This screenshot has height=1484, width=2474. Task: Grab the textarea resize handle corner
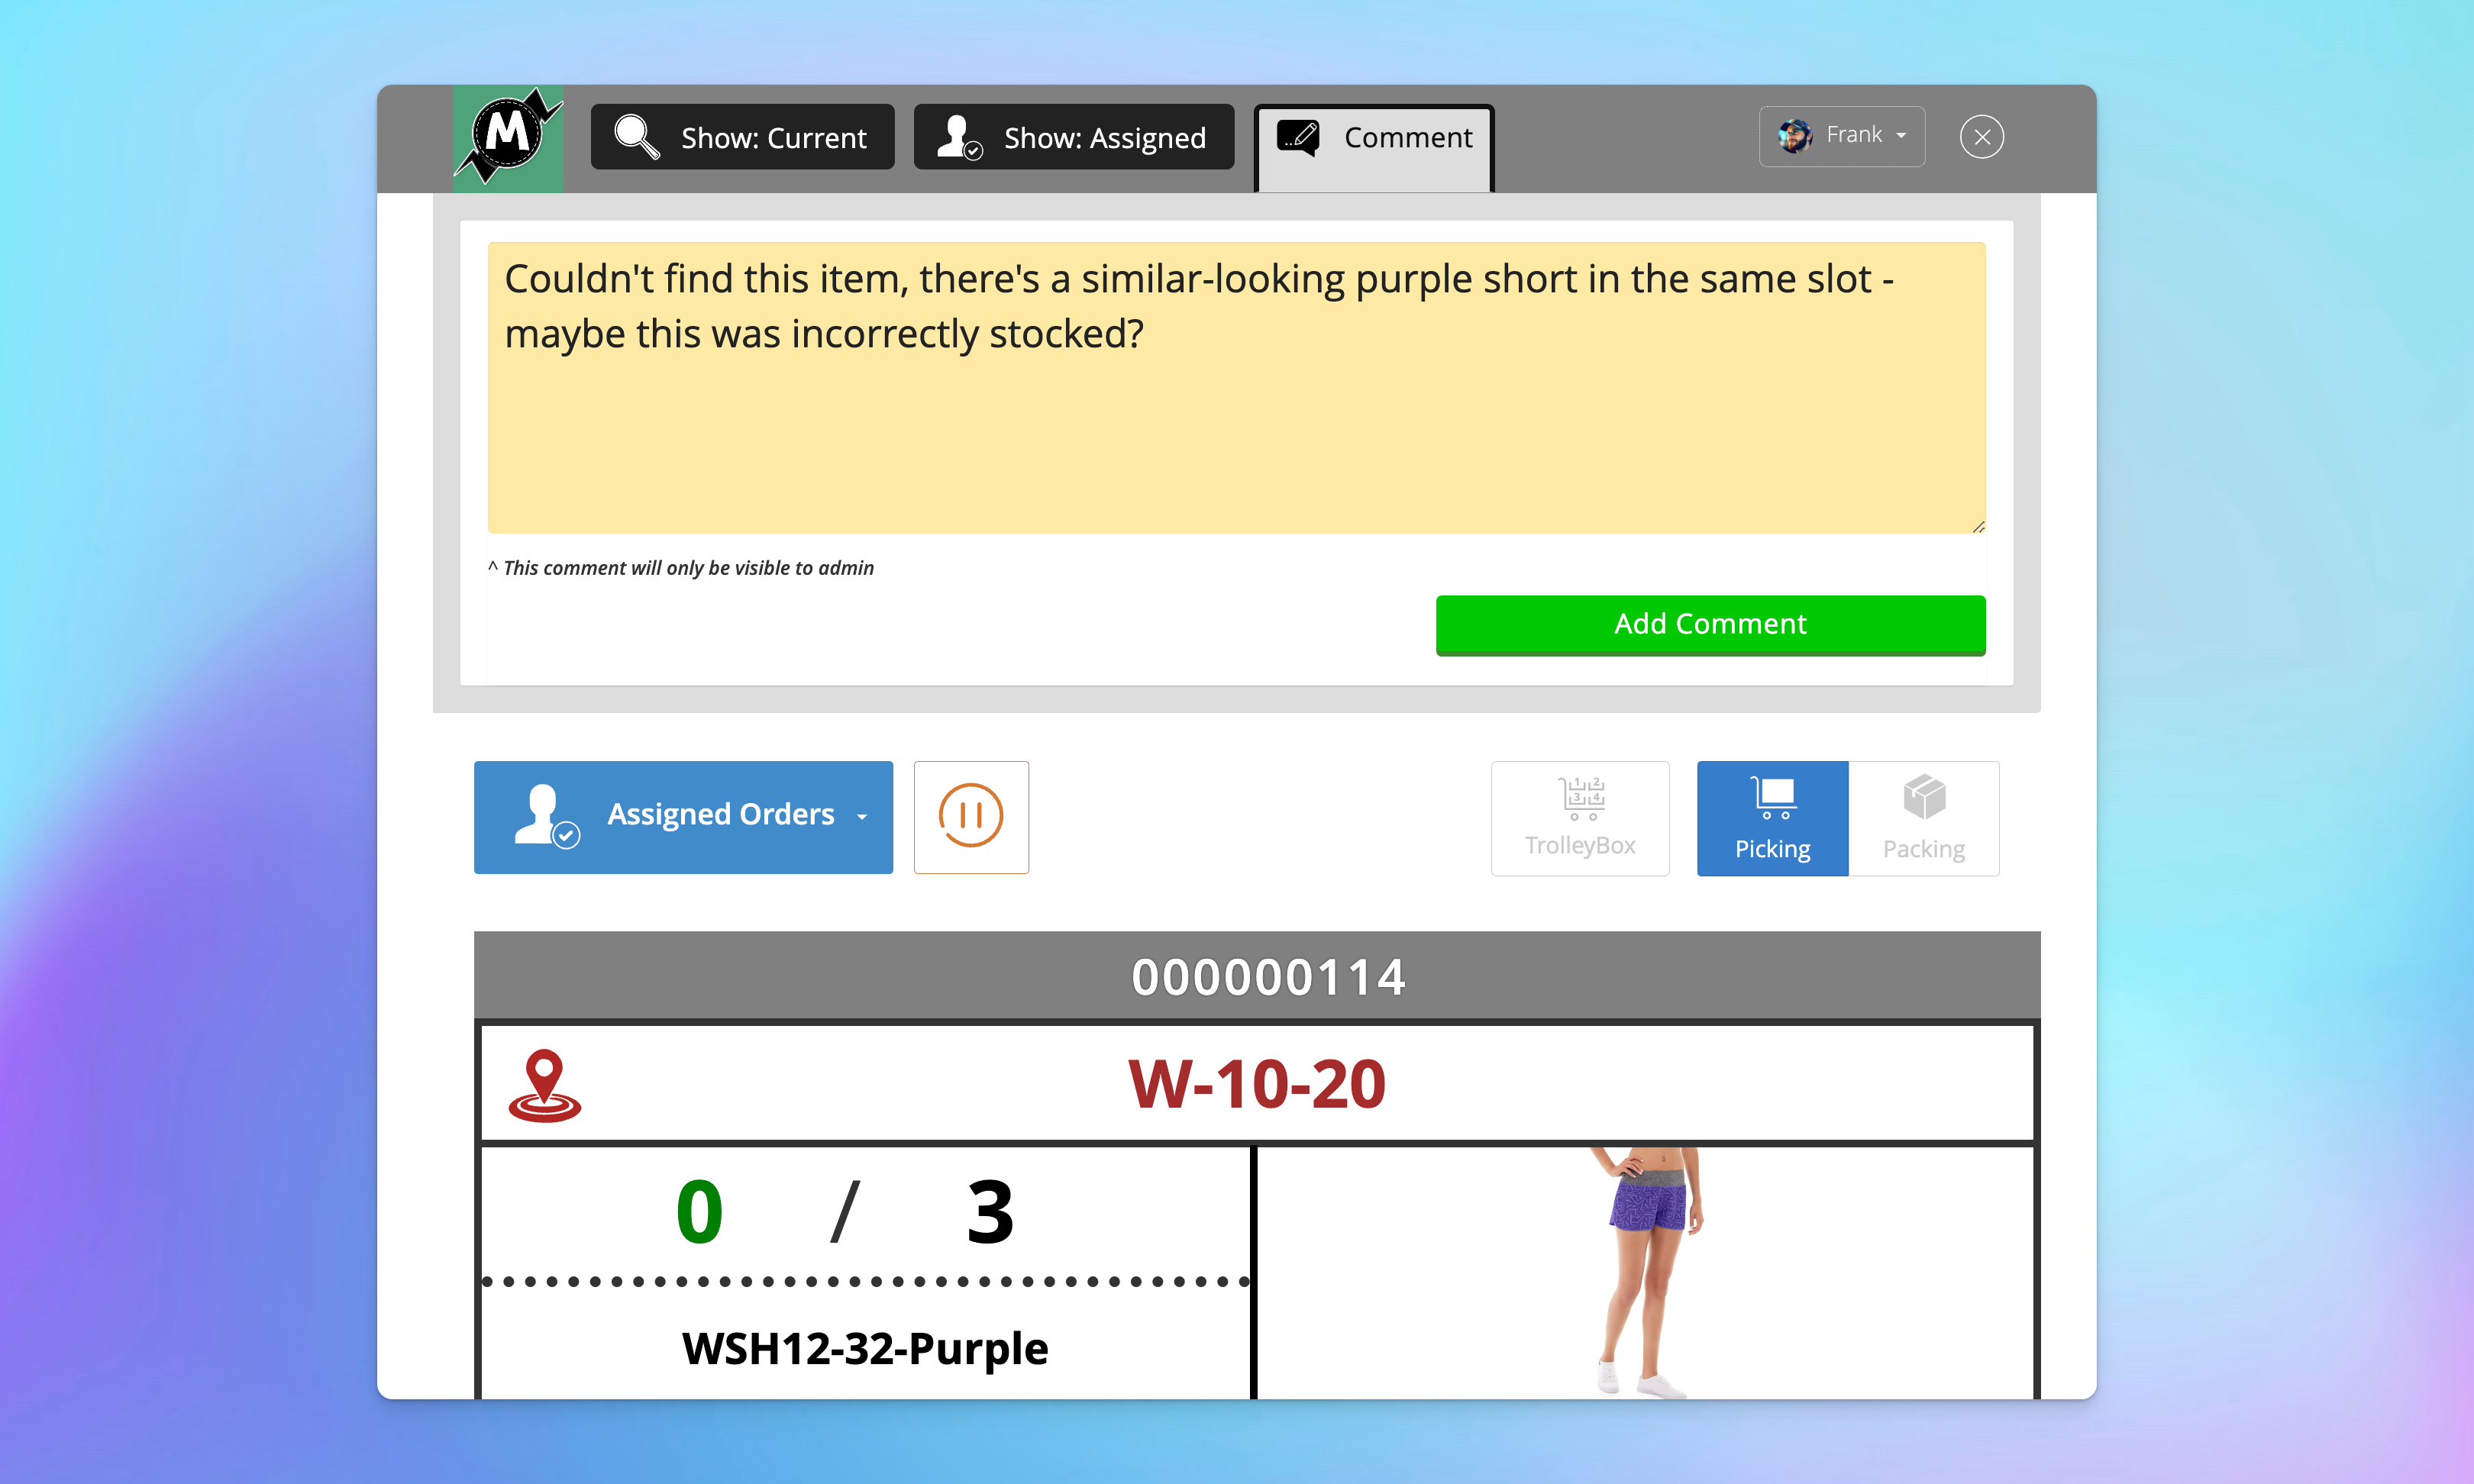click(1978, 526)
